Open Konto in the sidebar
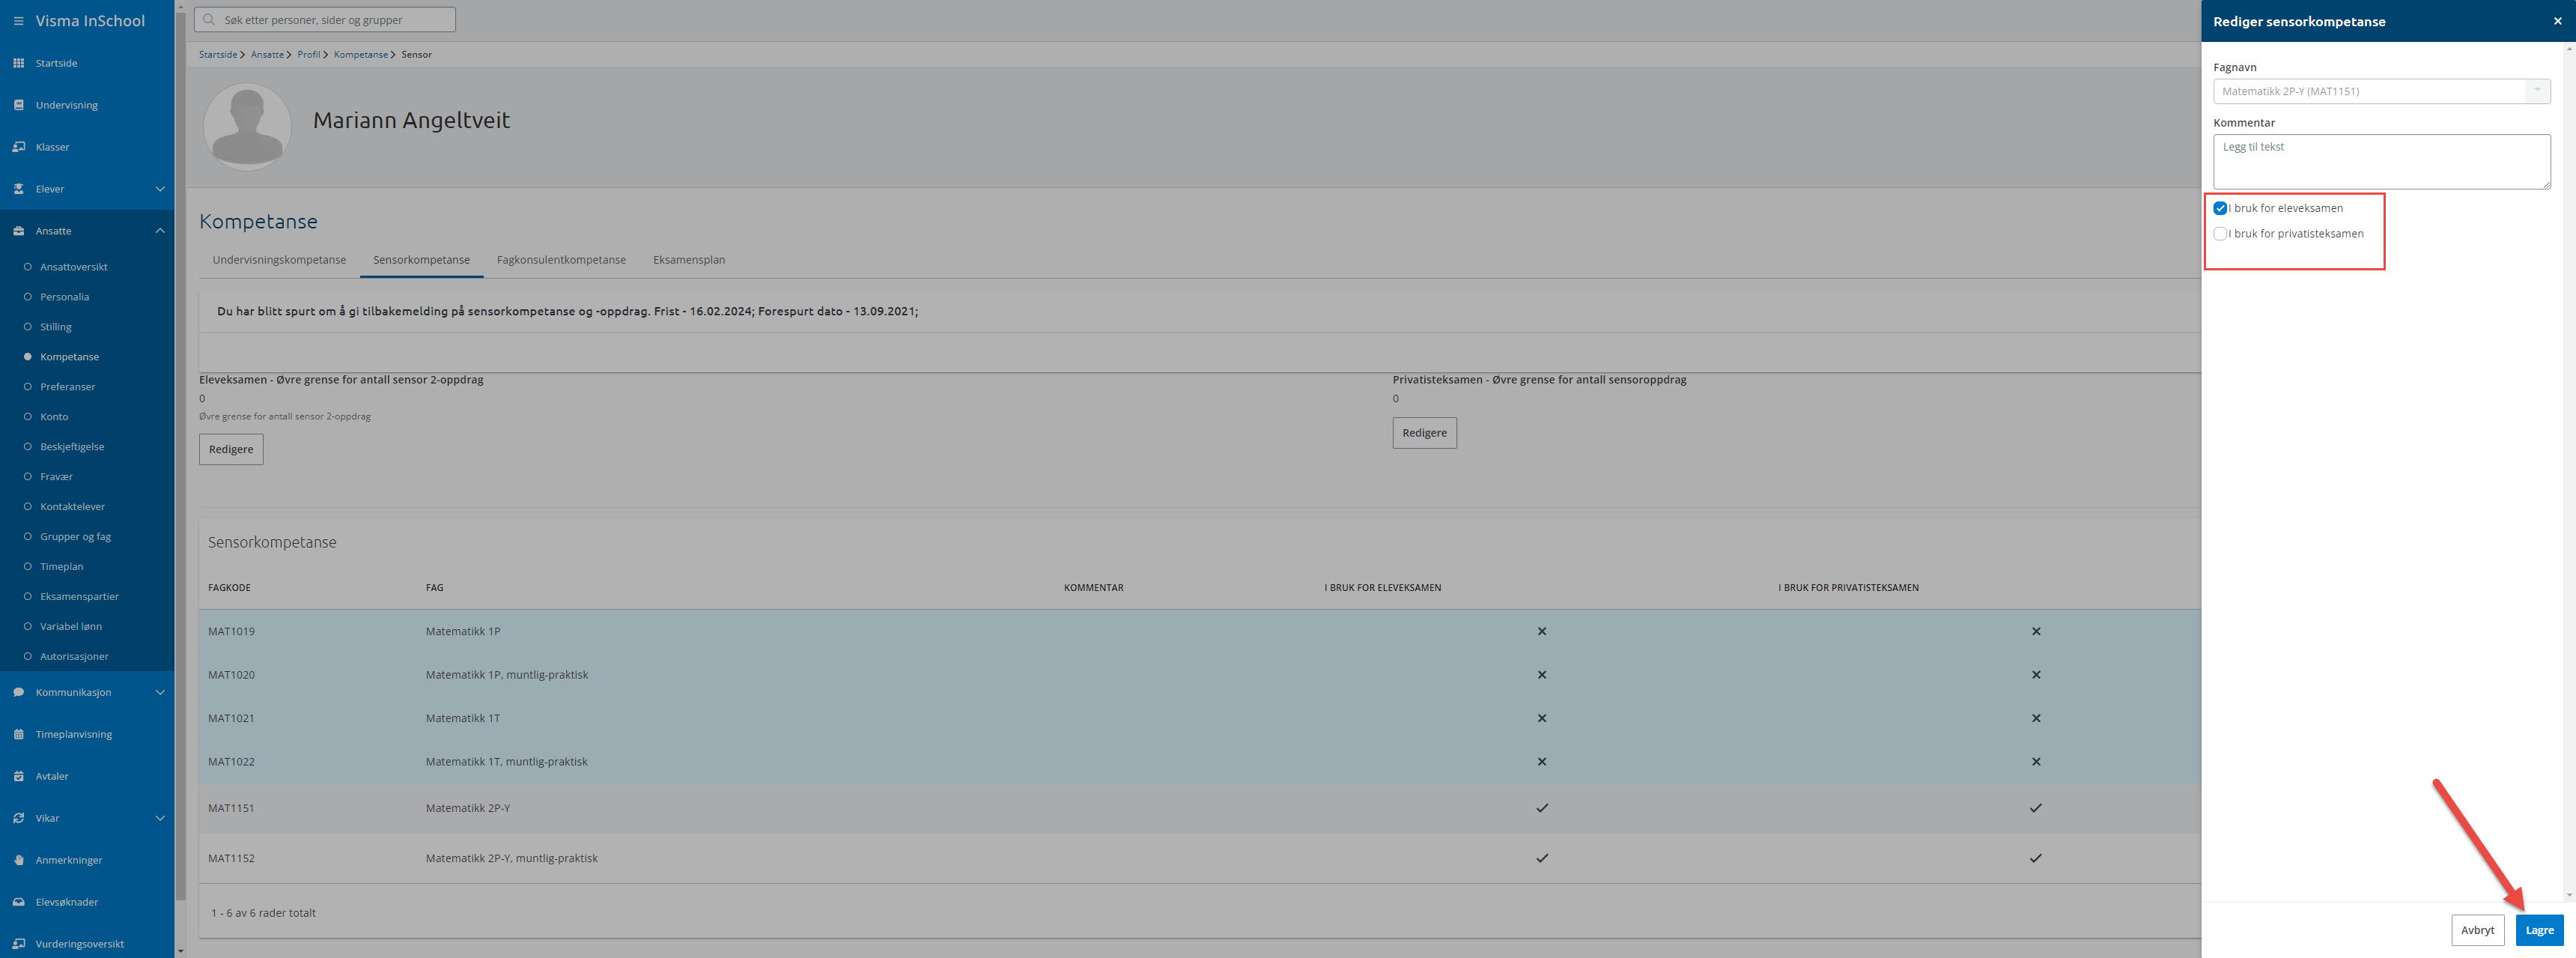The height and width of the screenshot is (958, 2576). point(54,417)
